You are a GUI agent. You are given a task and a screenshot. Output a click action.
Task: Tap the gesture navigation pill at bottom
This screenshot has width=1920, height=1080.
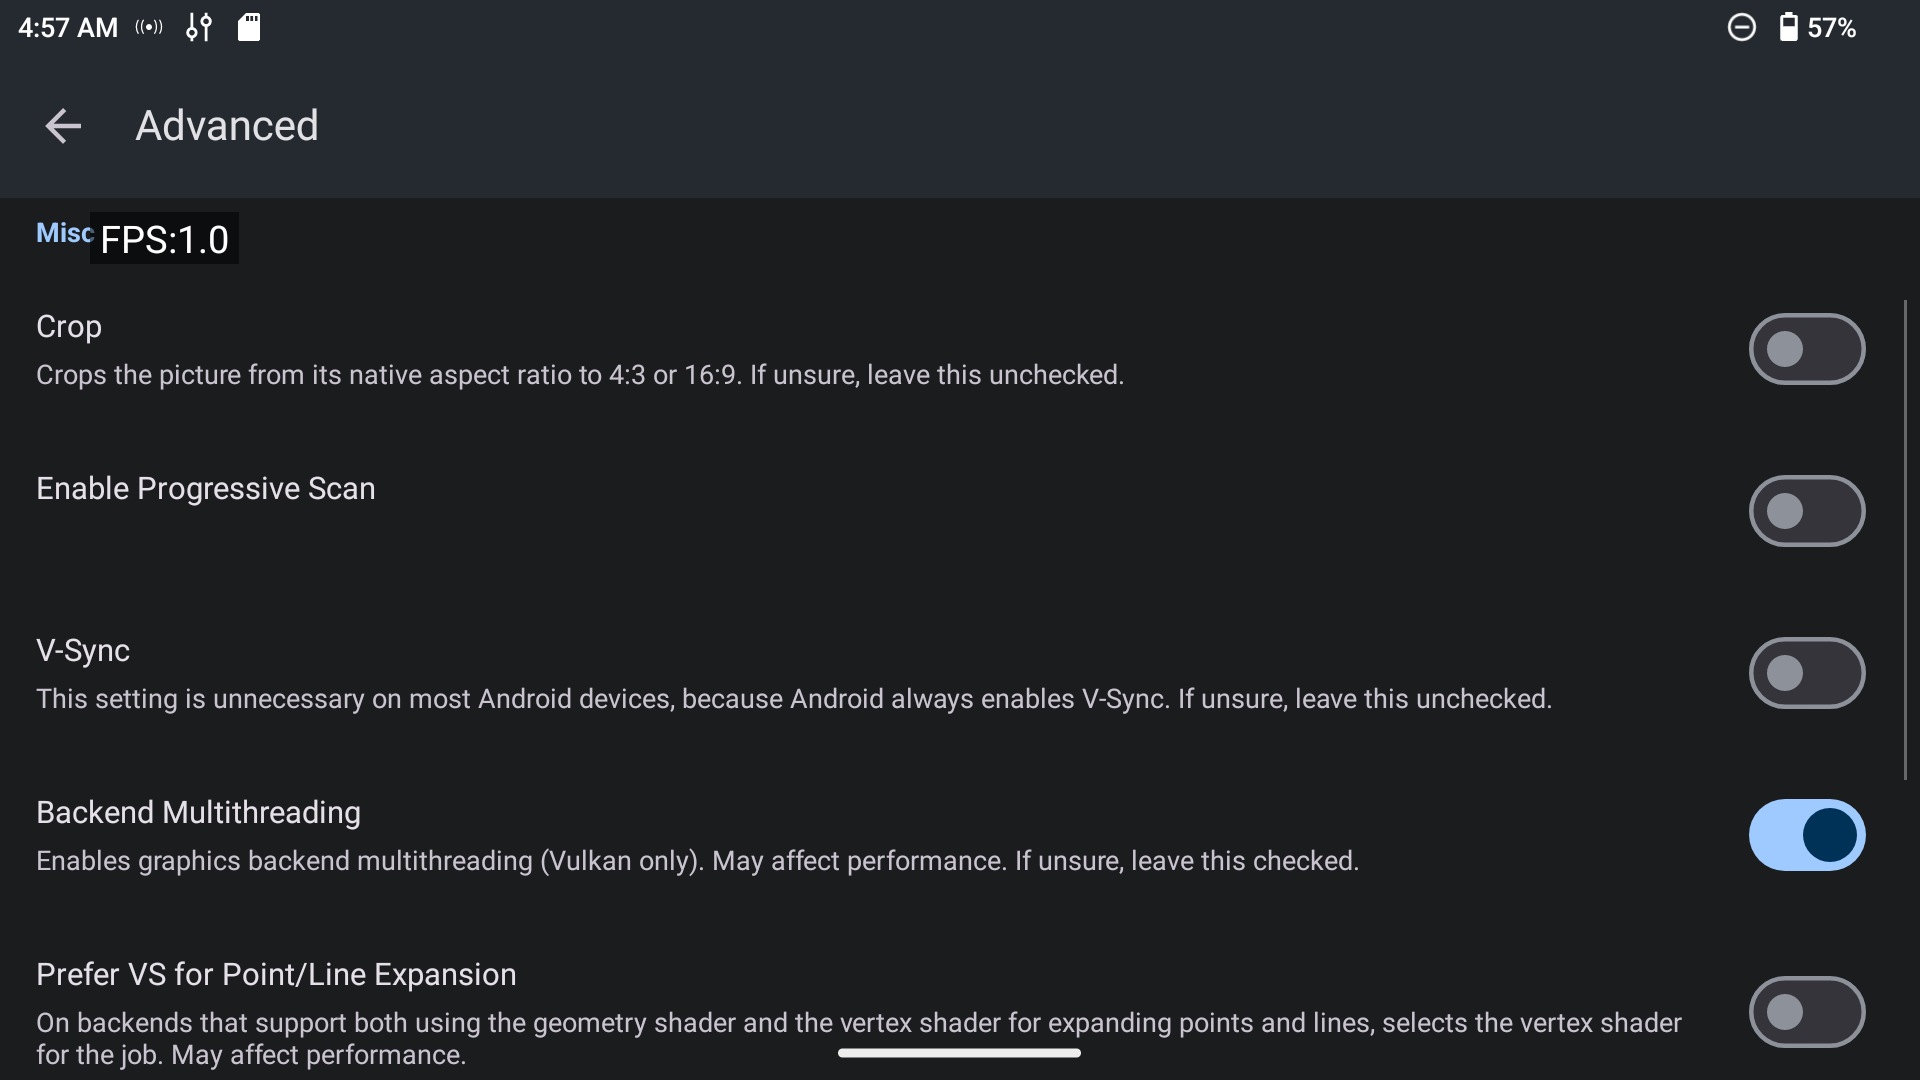tap(959, 1052)
